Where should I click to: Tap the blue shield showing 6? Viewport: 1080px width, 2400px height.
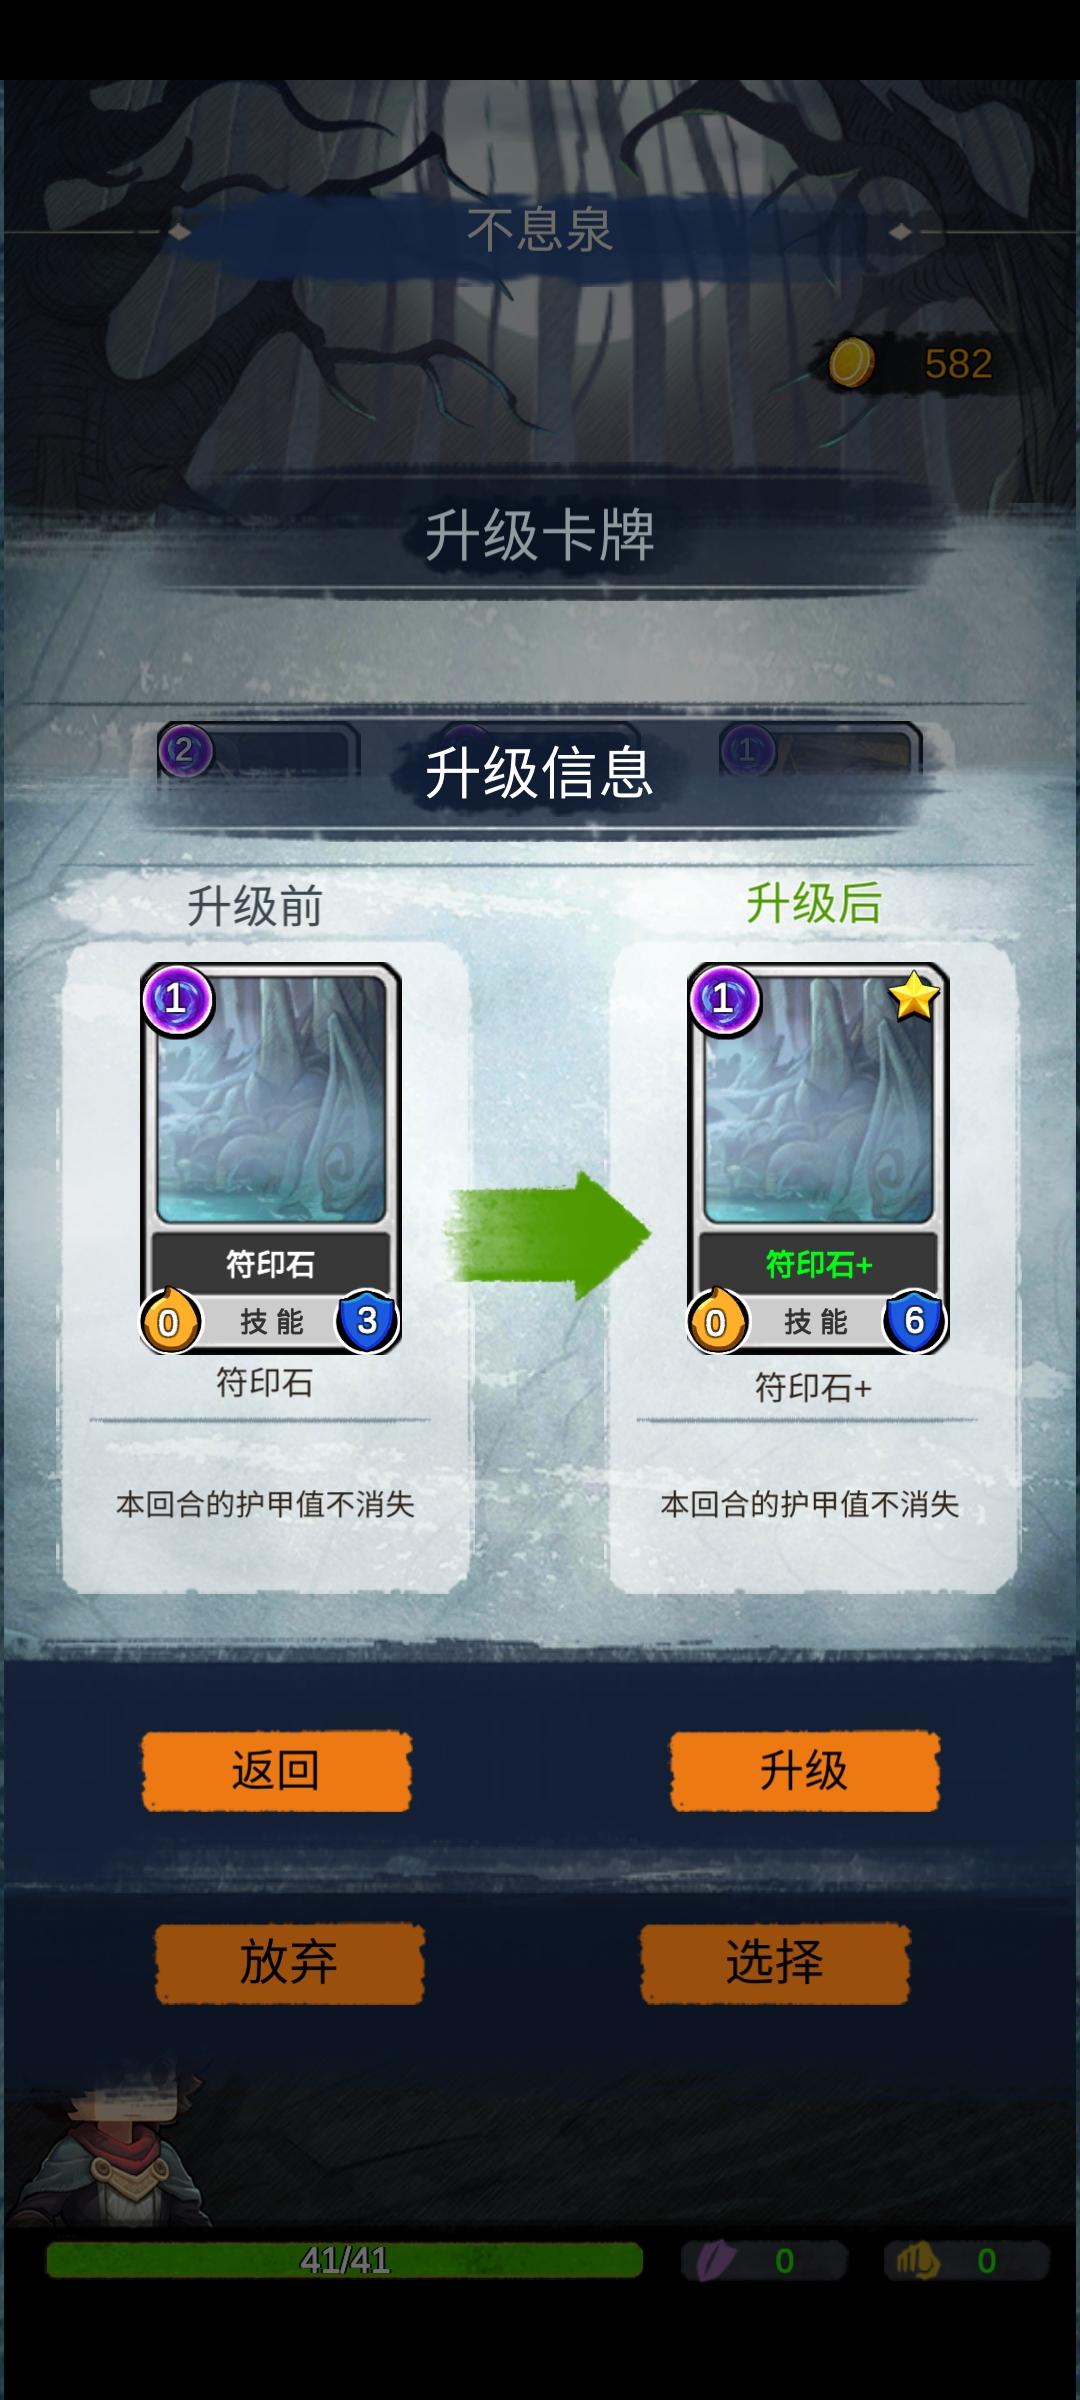pos(914,1320)
